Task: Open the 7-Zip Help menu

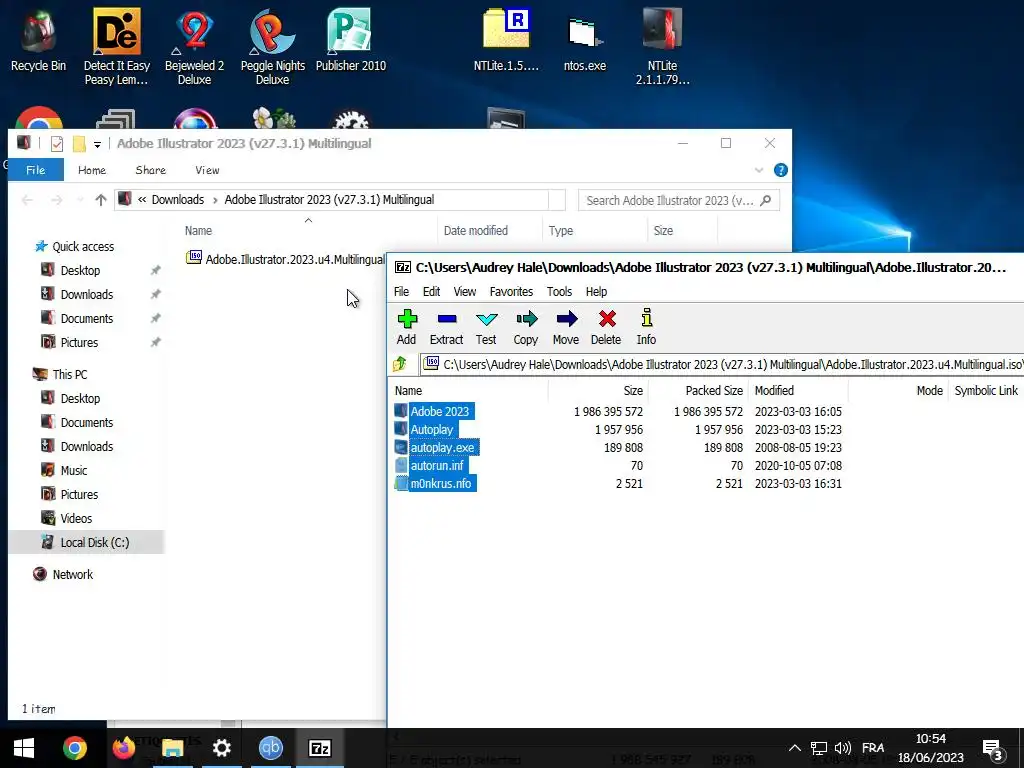Action: [596, 291]
